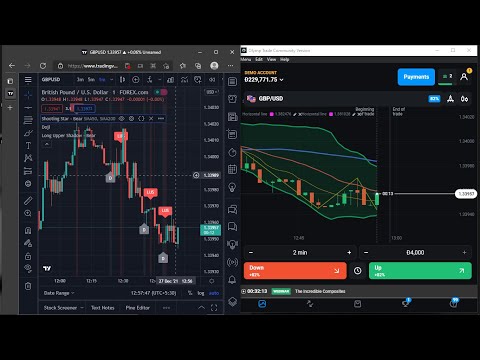The image size is (480, 360).
Task: Open the prediction and measurement tools
Action: point(28,171)
